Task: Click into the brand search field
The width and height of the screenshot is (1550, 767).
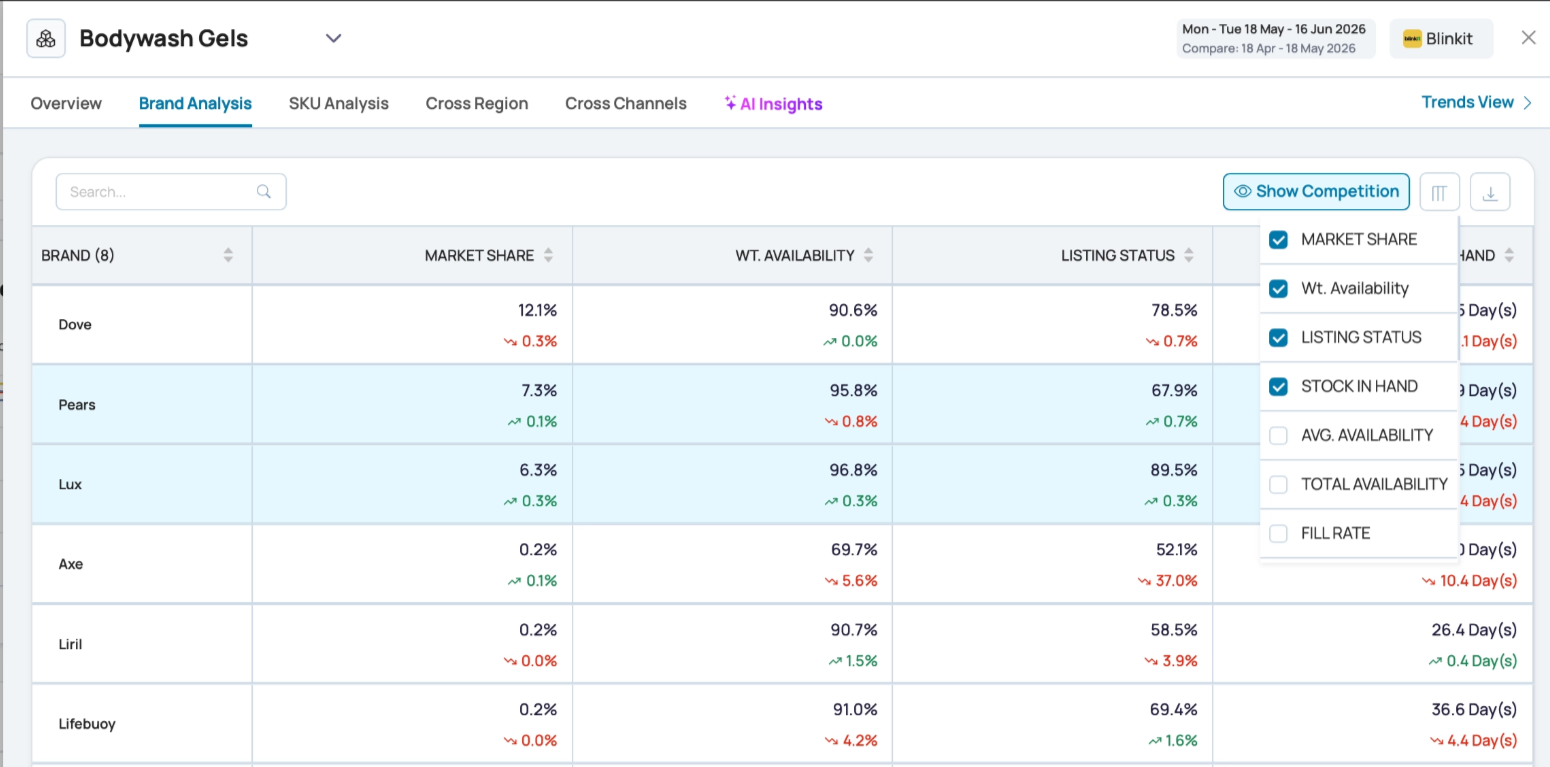Action: [171, 192]
